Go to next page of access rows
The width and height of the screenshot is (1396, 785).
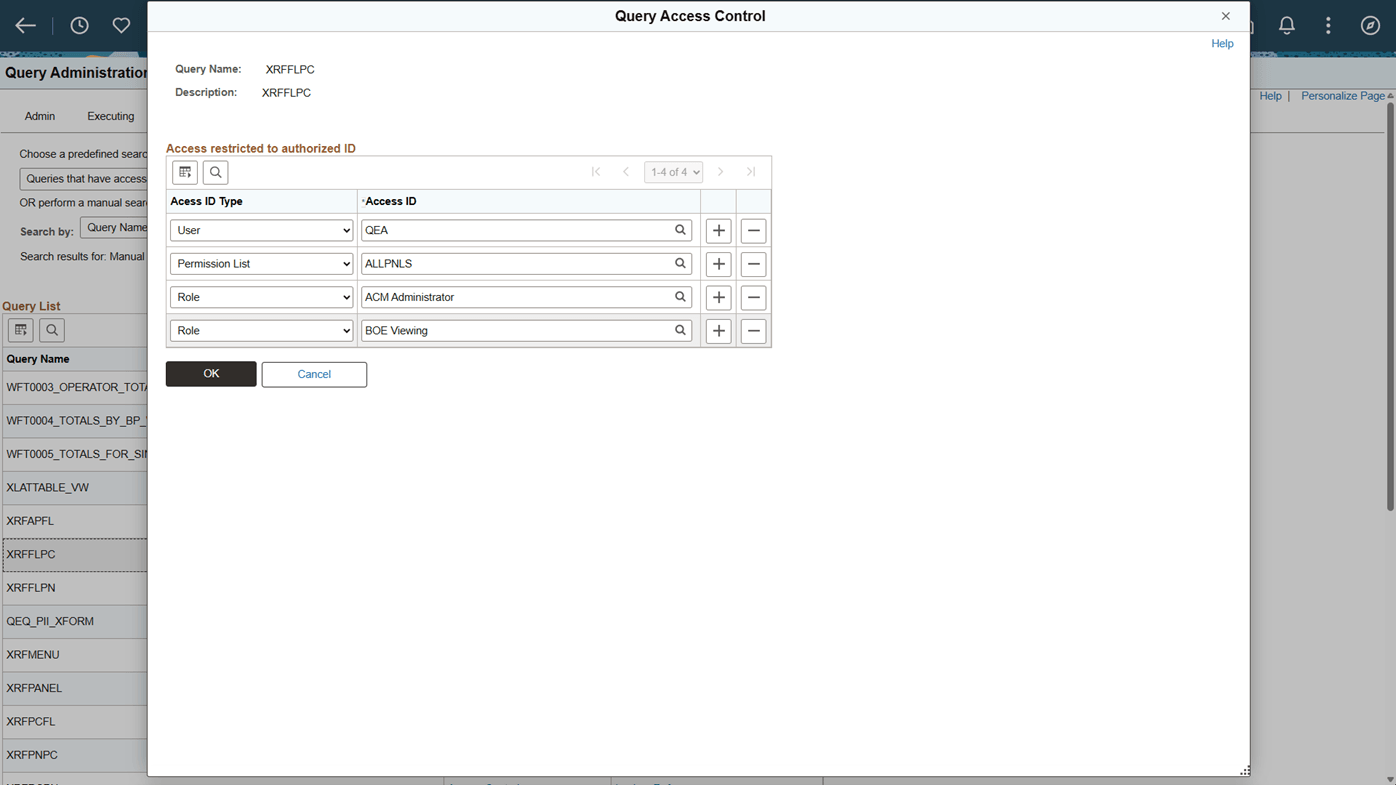point(720,172)
